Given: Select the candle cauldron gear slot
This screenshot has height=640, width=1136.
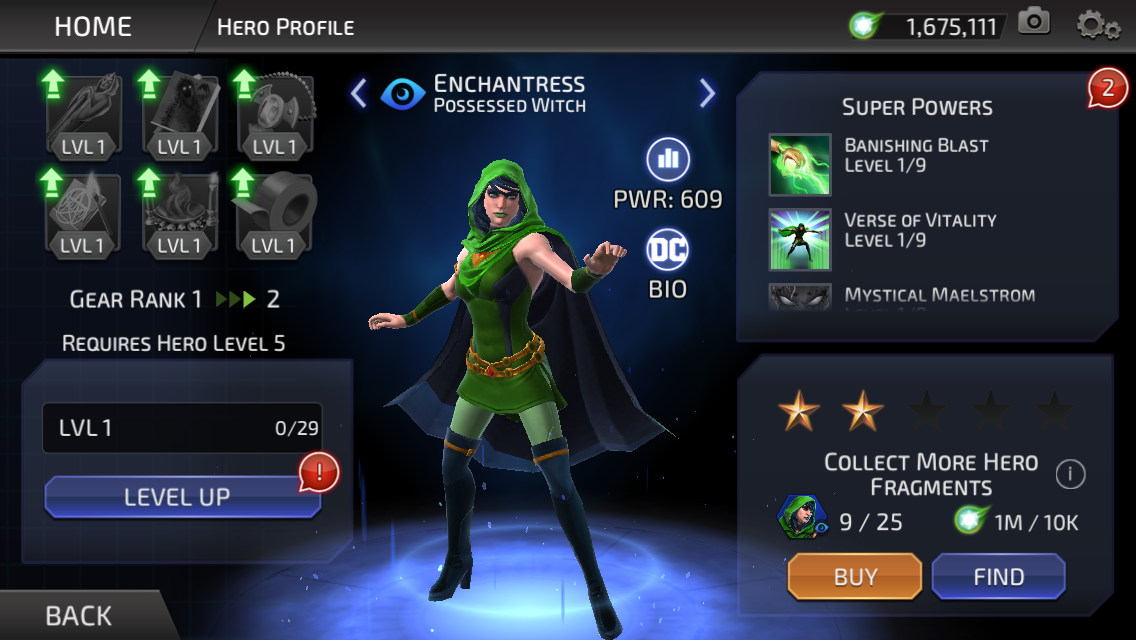Looking at the screenshot, I should (179, 213).
